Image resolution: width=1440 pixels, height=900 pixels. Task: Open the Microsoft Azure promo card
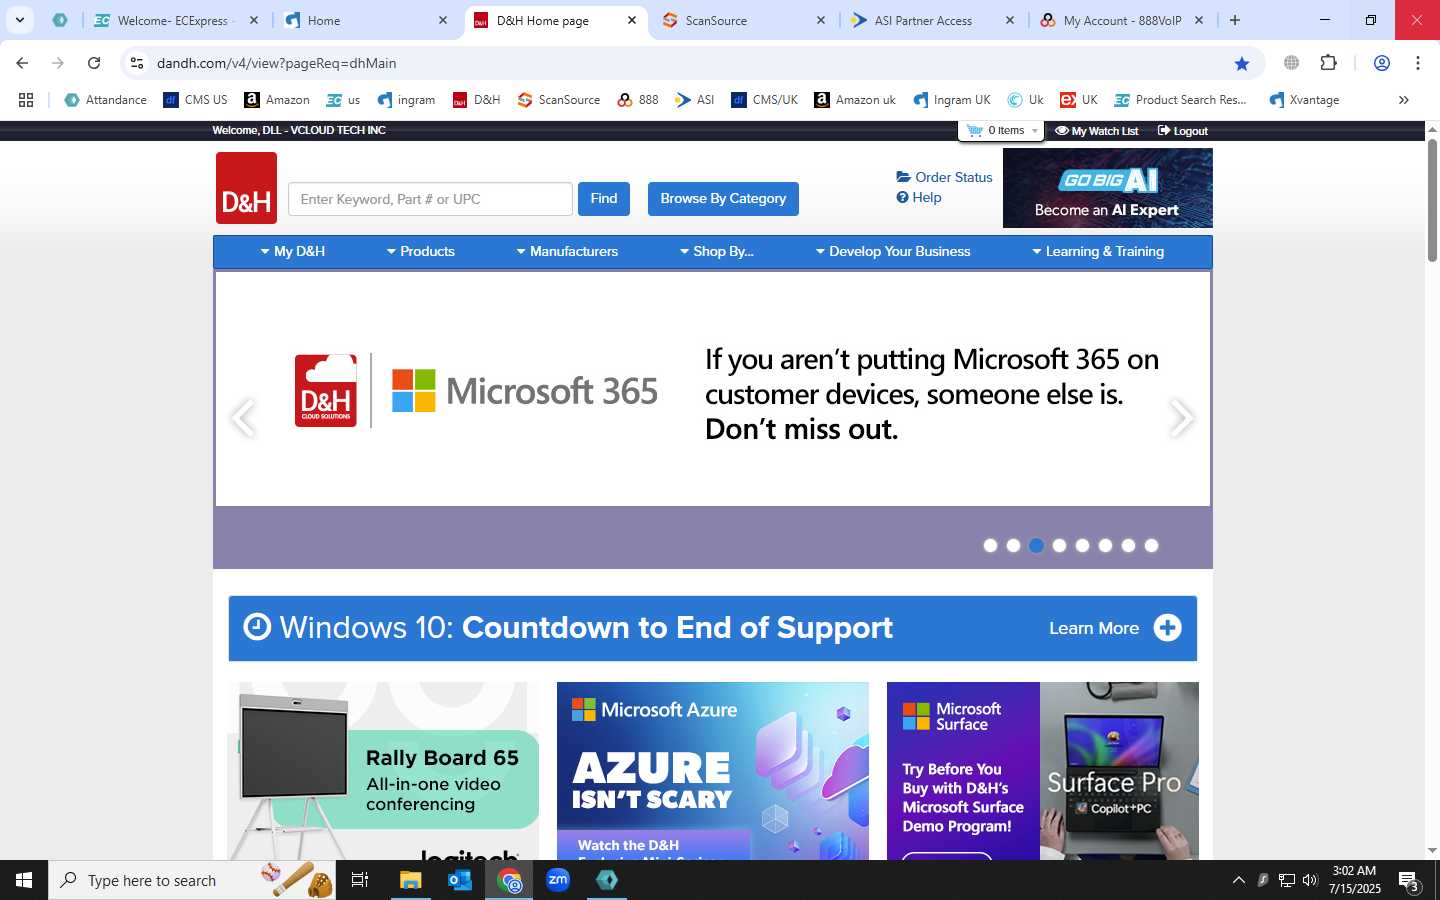click(712, 770)
